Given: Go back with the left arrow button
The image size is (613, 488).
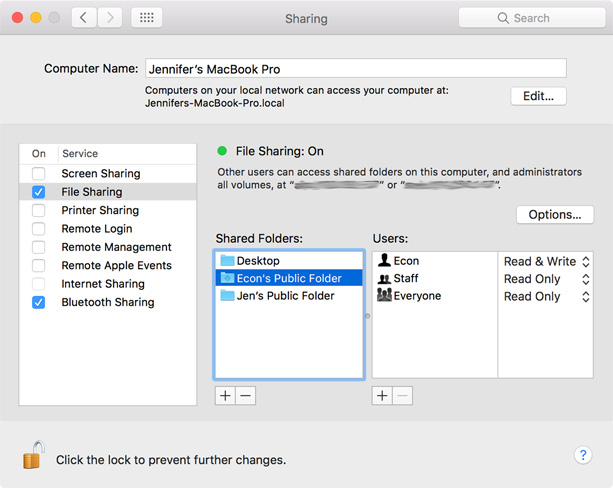Looking at the screenshot, I should pyautogui.click(x=84, y=18).
